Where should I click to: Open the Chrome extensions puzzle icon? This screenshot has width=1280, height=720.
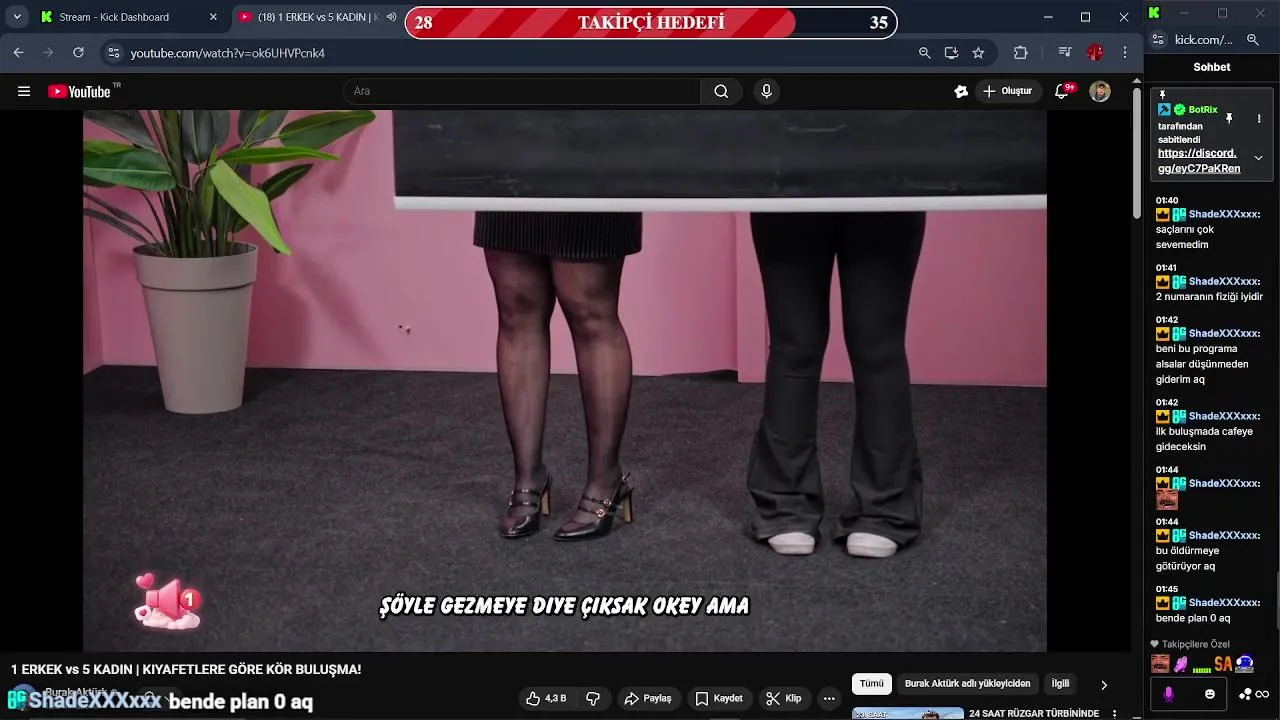(1021, 53)
